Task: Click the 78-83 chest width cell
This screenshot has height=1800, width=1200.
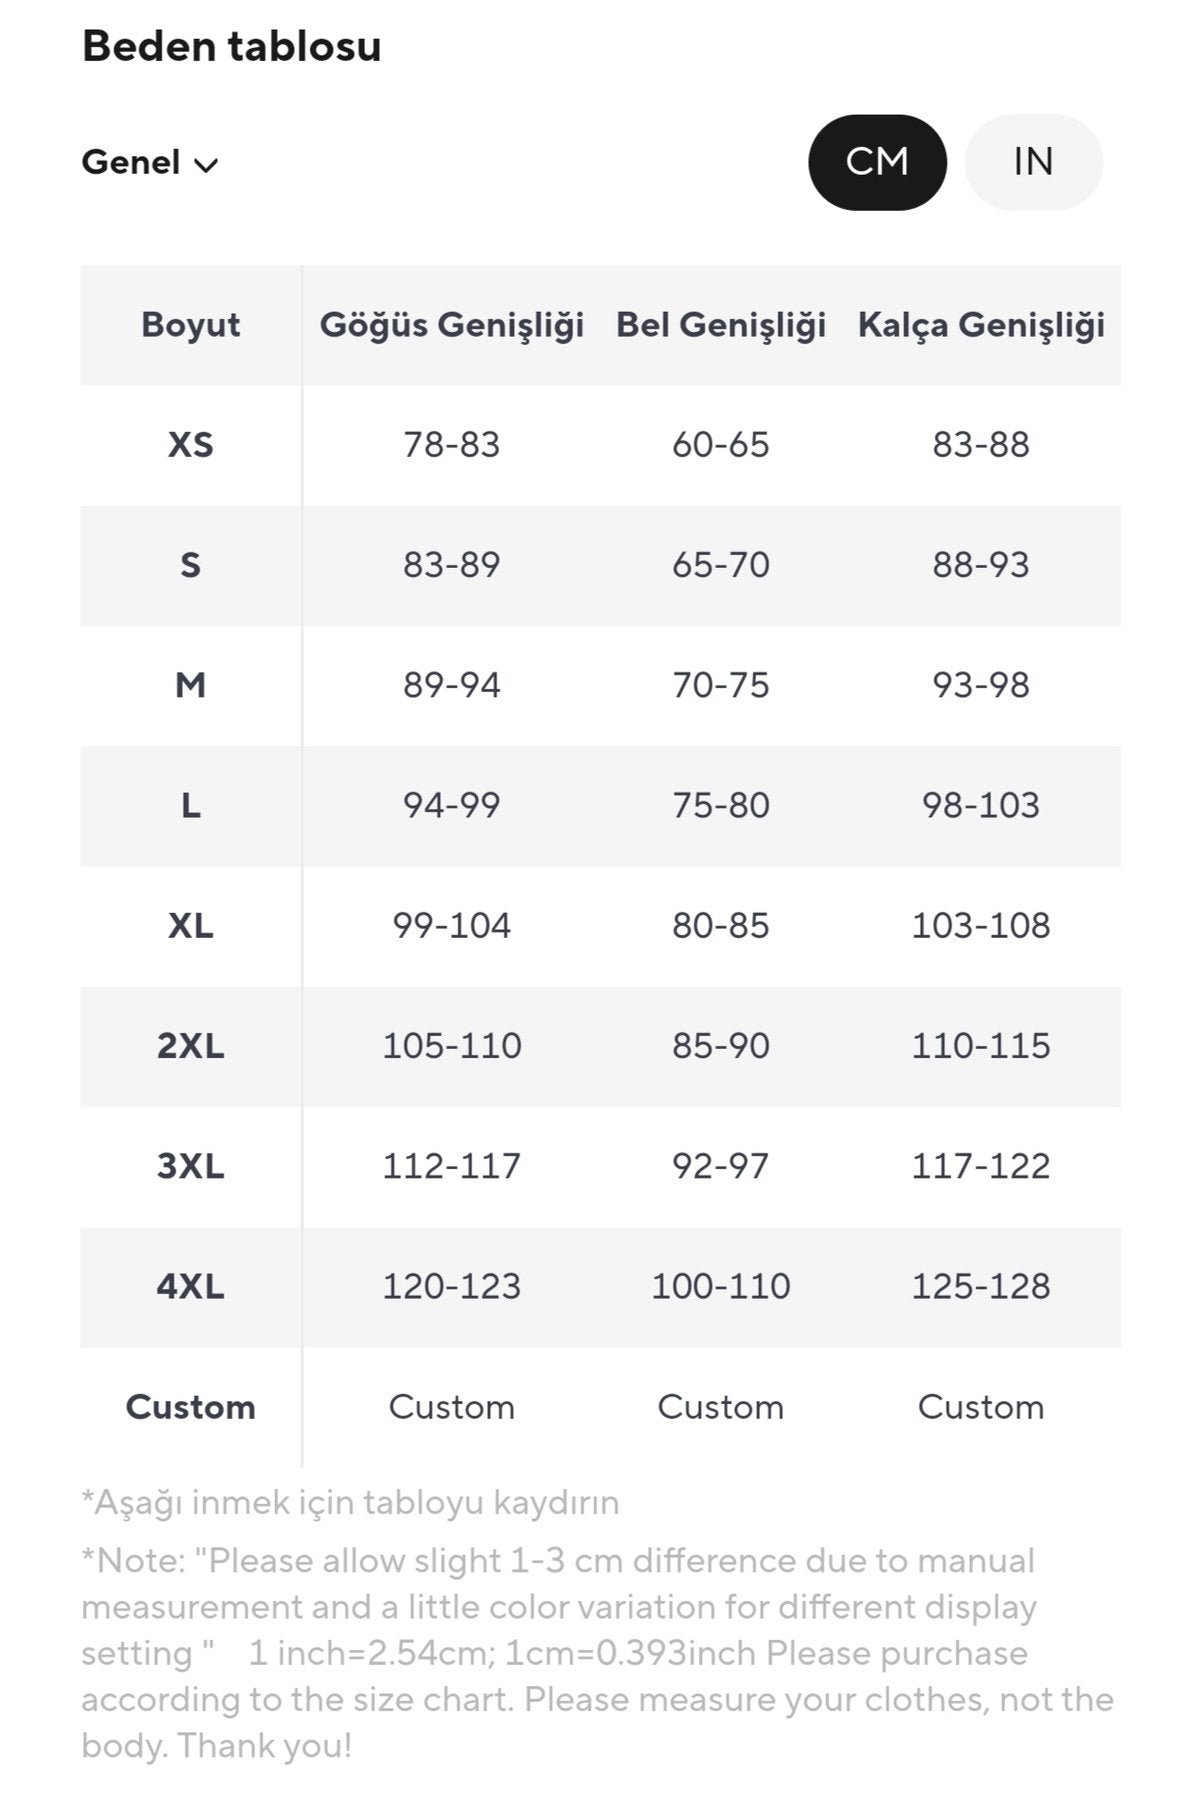Action: [451, 445]
